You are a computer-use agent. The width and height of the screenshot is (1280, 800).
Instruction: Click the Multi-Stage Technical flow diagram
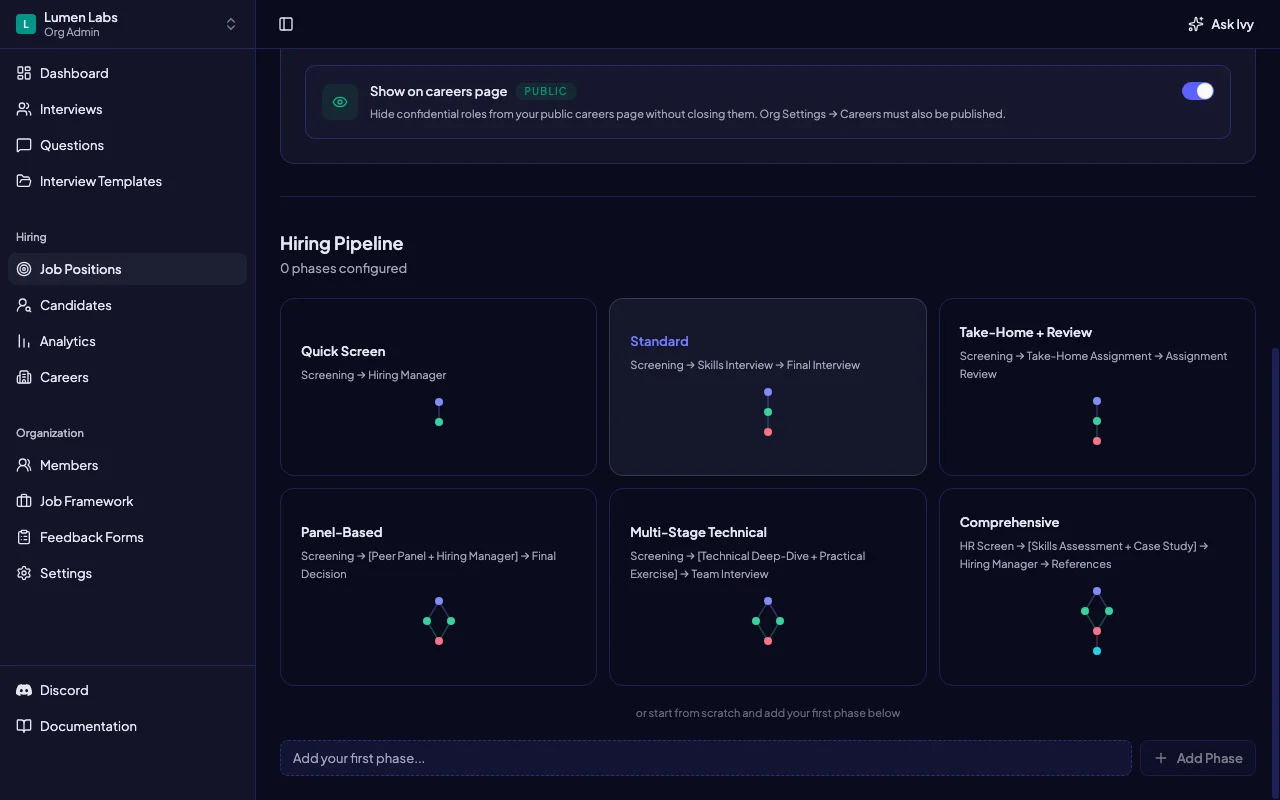[x=768, y=621]
